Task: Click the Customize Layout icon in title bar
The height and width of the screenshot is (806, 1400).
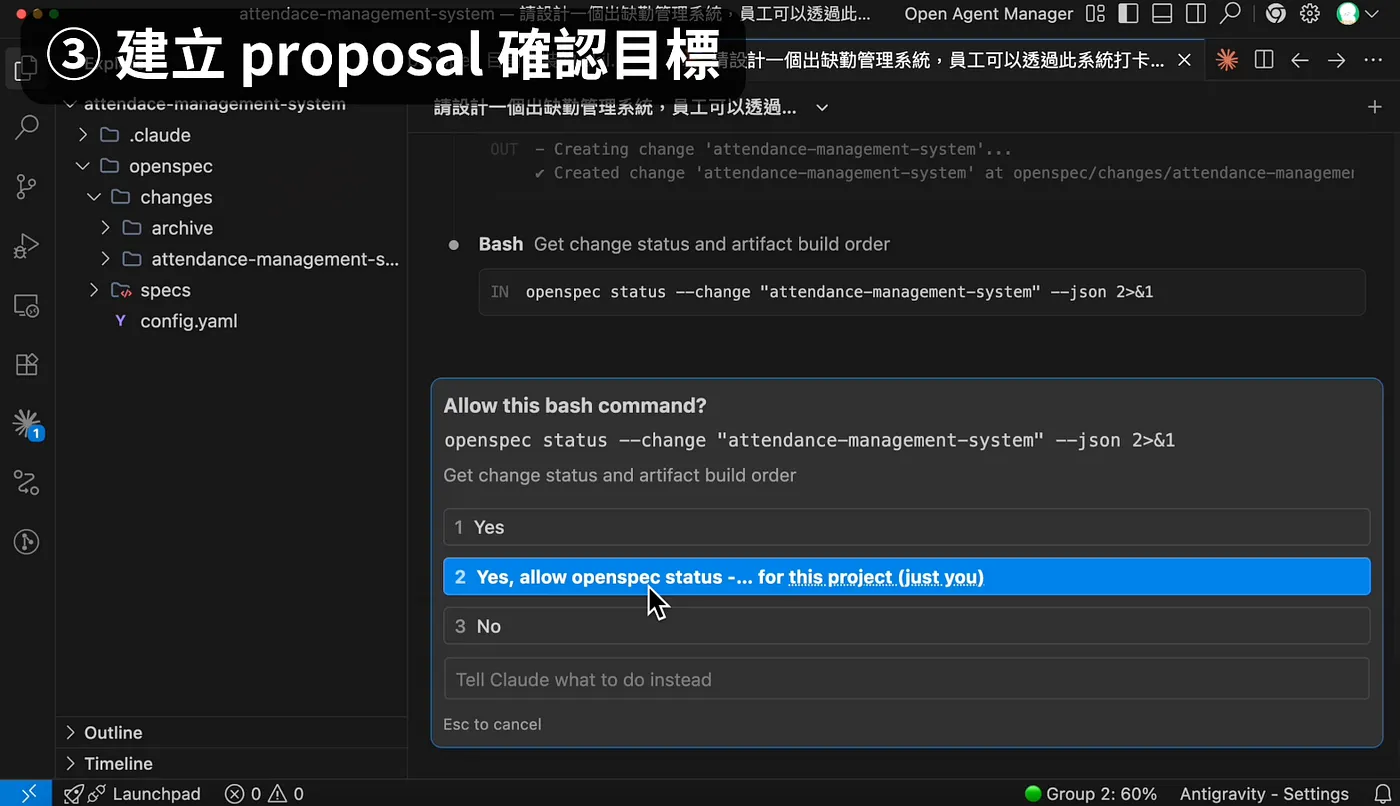Action: [1096, 14]
